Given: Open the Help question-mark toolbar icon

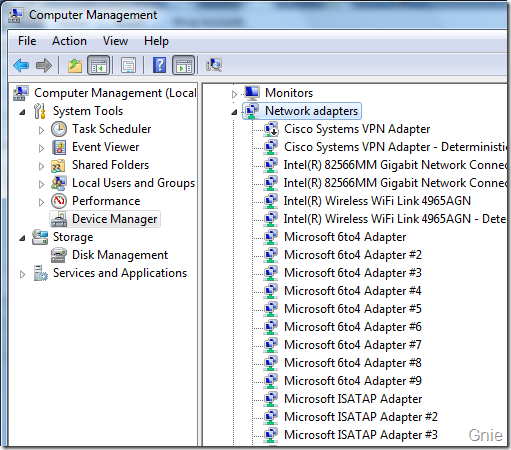Looking at the screenshot, I should pyautogui.click(x=159, y=65).
